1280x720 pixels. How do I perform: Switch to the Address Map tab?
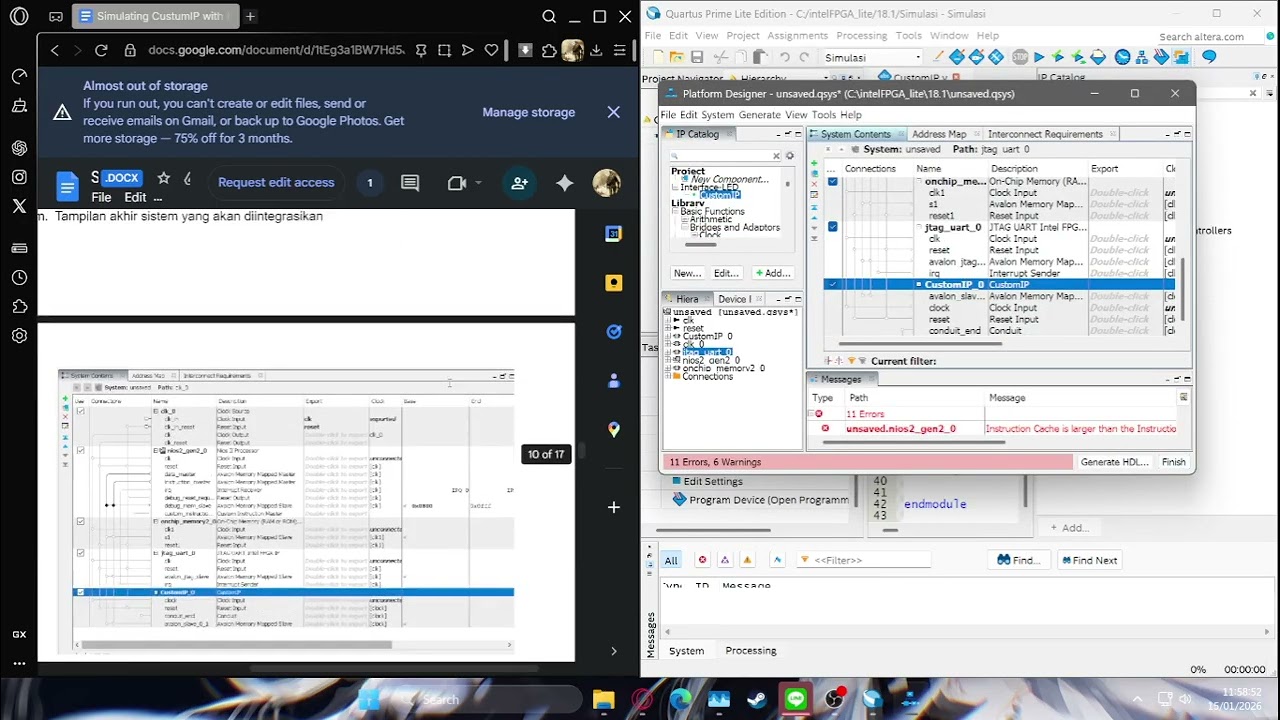pos(939,134)
